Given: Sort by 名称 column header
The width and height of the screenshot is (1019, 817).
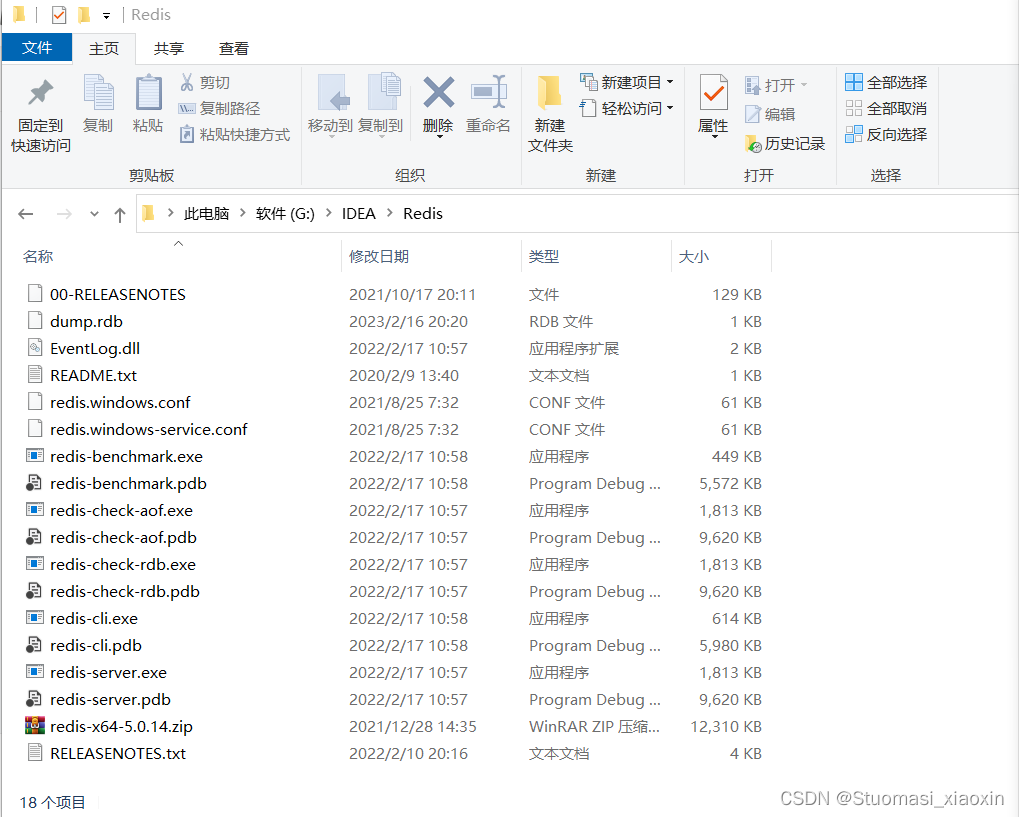Looking at the screenshot, I should pos(38,257).
